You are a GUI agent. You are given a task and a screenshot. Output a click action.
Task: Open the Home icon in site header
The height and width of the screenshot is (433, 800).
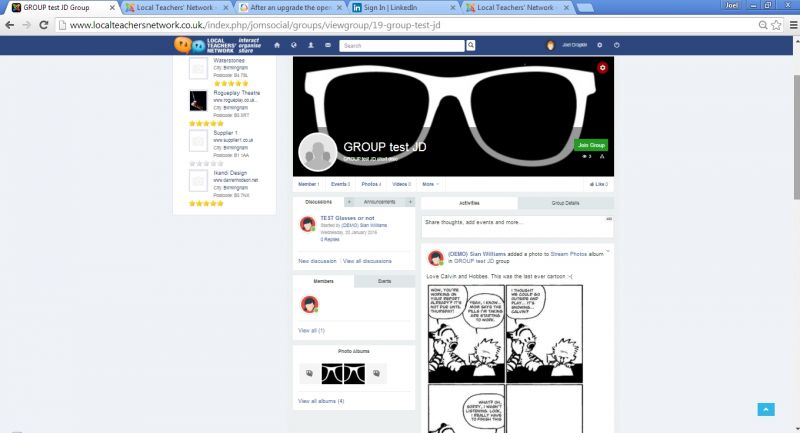(277, 45)
